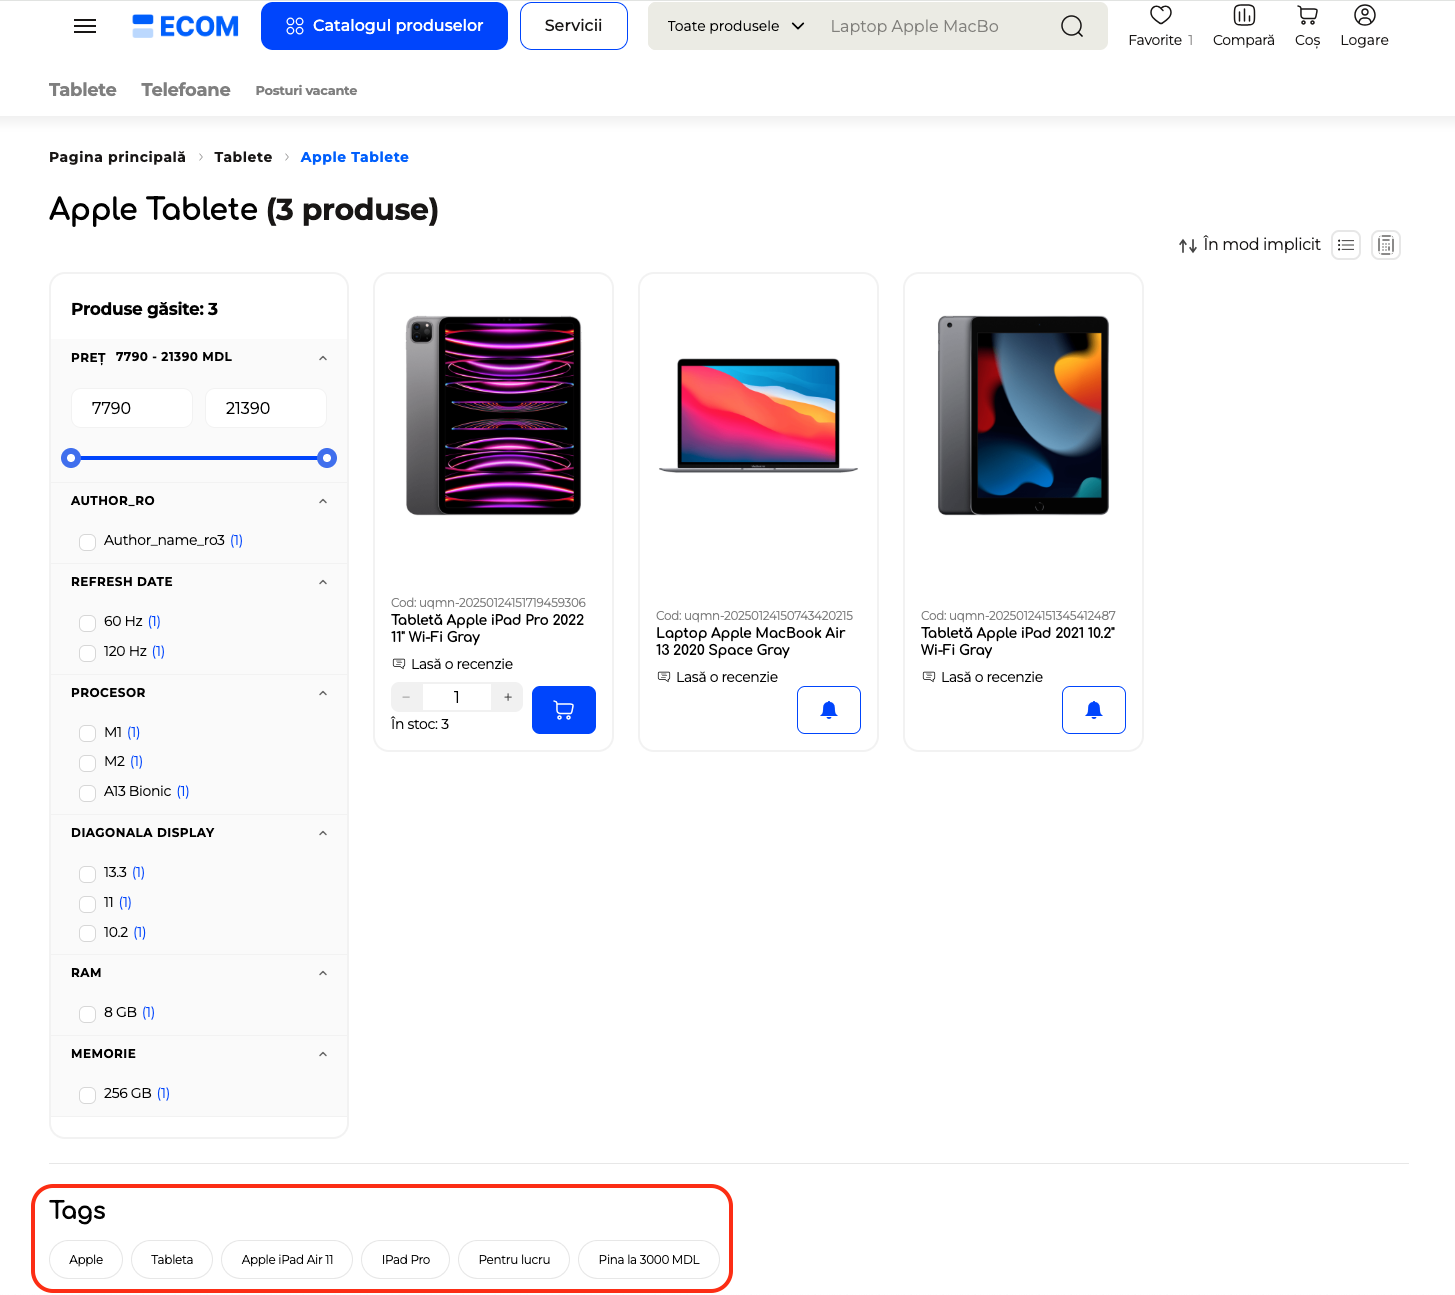Open the Compară comparison icon
This screenshot has height=1295, width=1455.
1244,15
